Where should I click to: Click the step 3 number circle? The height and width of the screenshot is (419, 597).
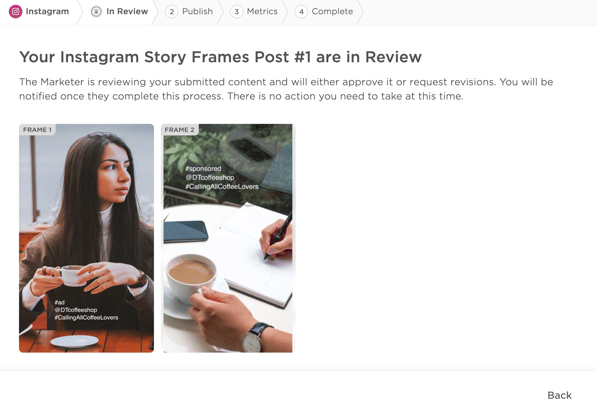click(x=236, y=11)
